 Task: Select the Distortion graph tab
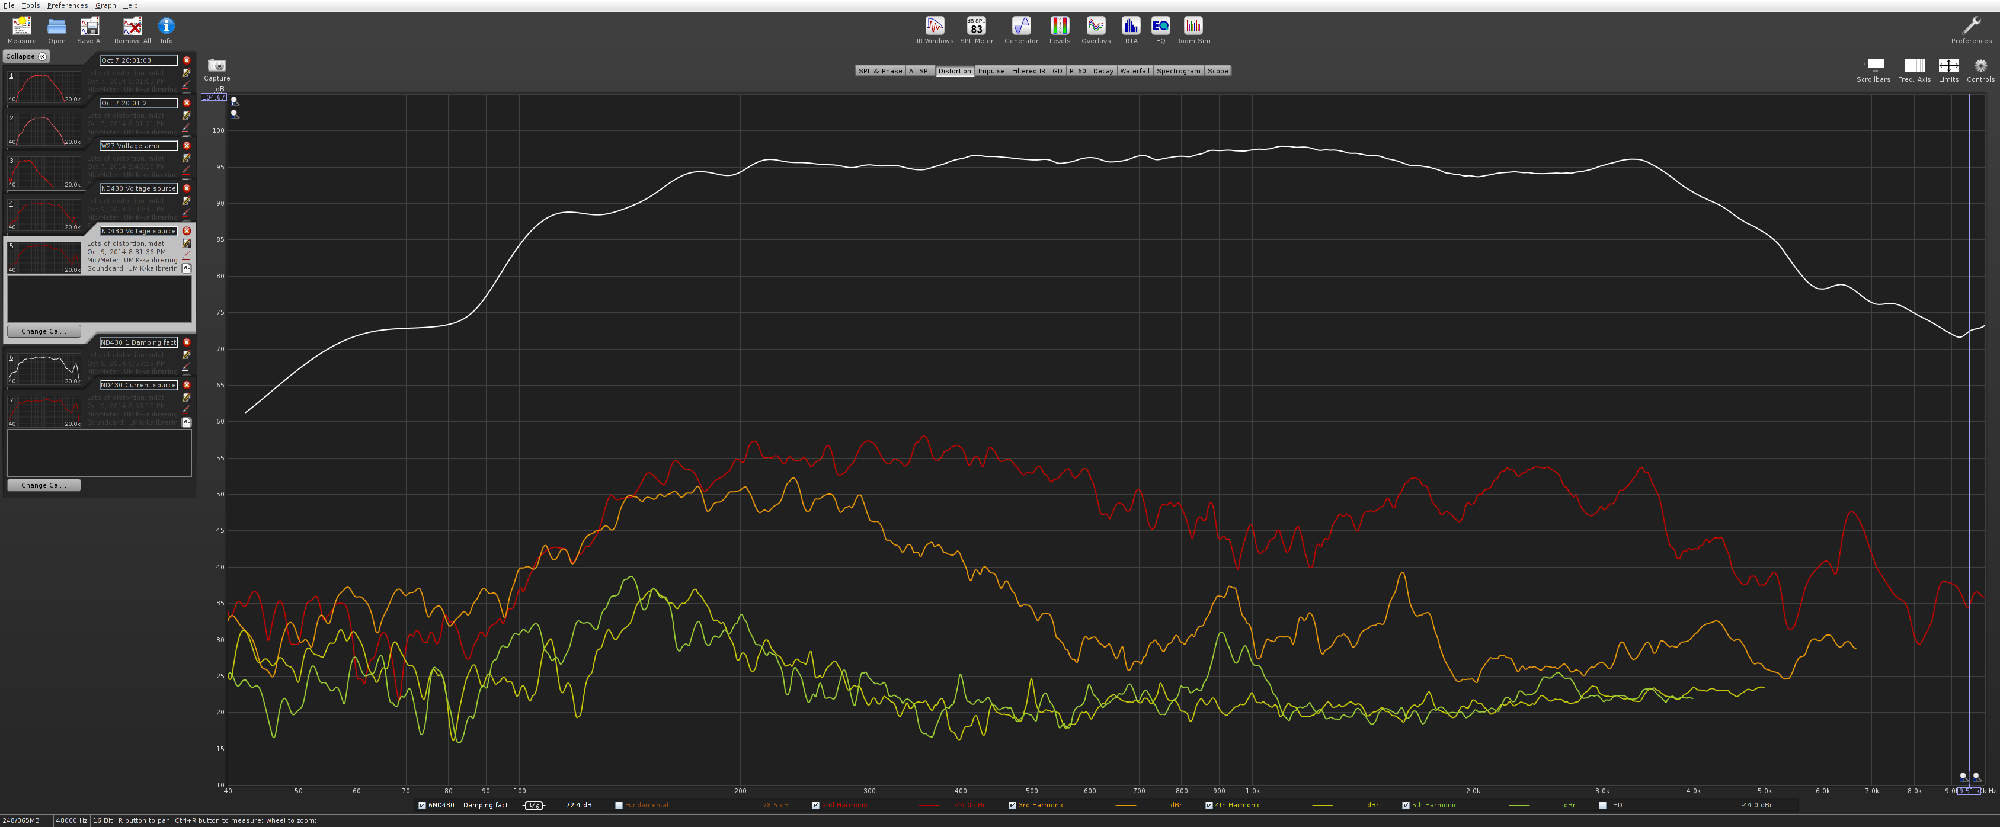coord(955,71)
